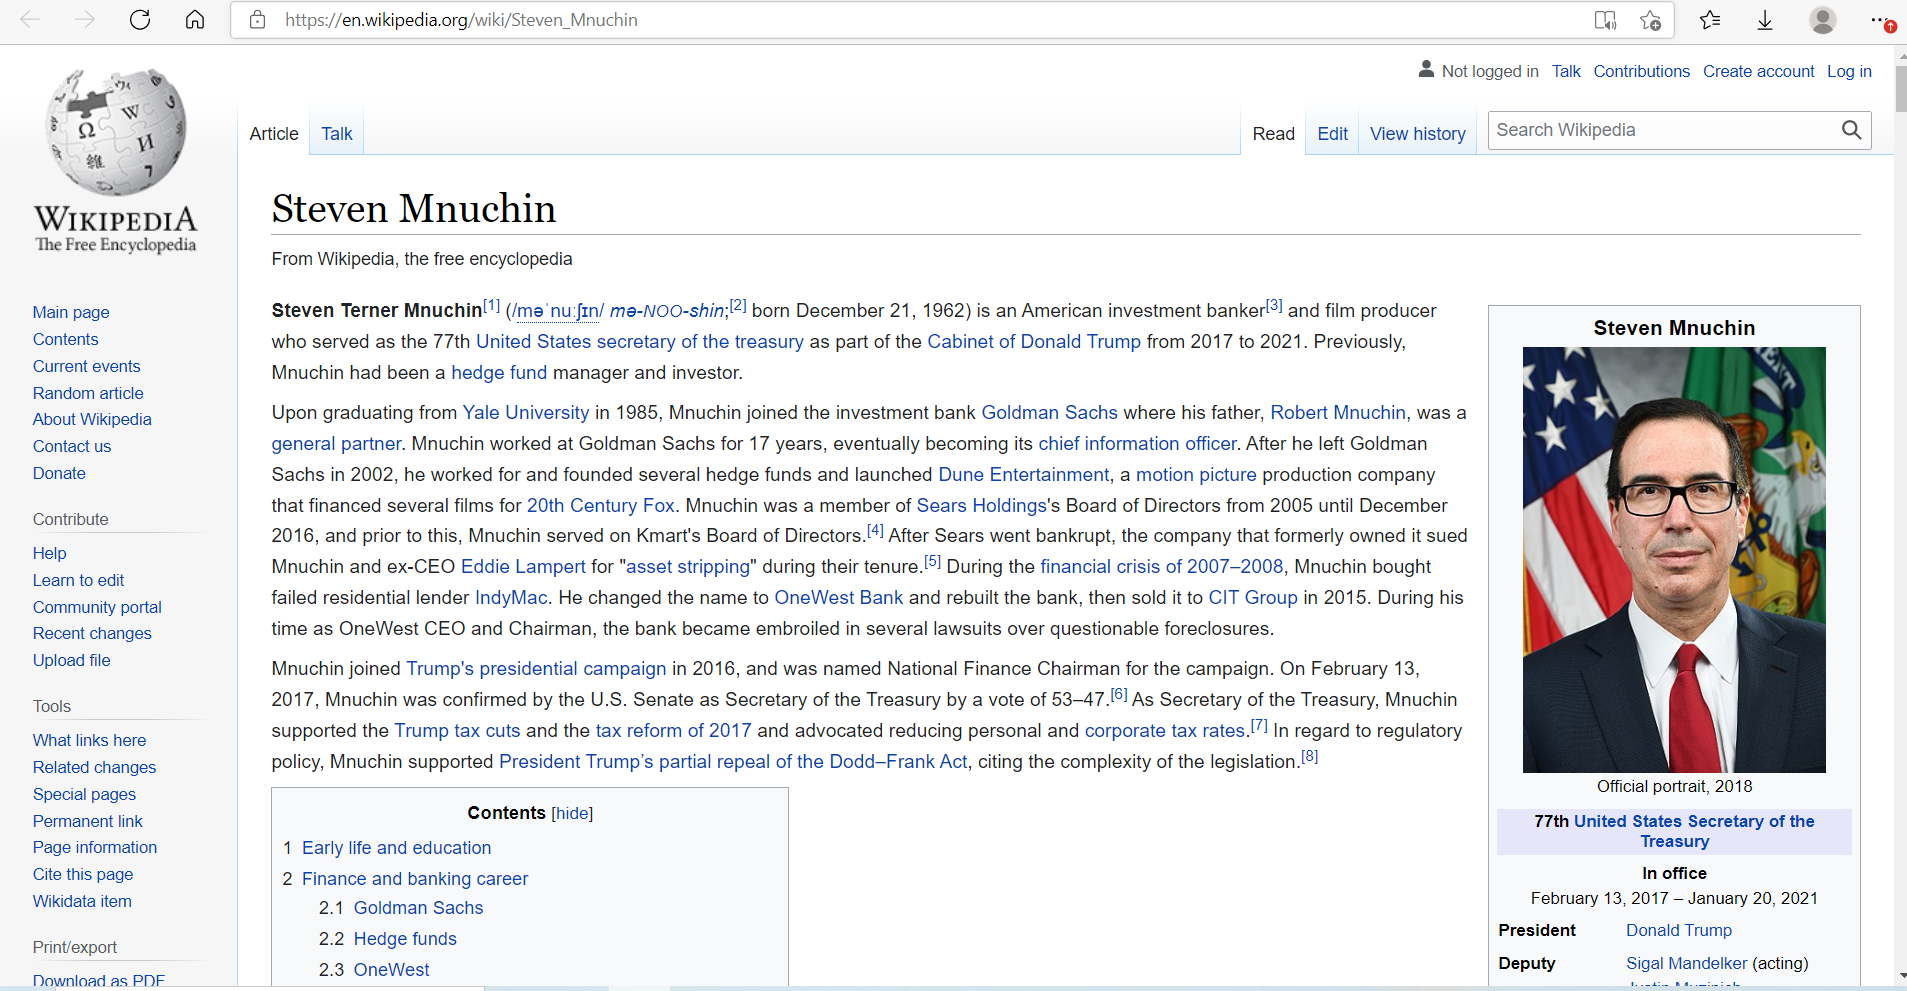
Task: Open Yale University article link
Action: coord(526,413)
